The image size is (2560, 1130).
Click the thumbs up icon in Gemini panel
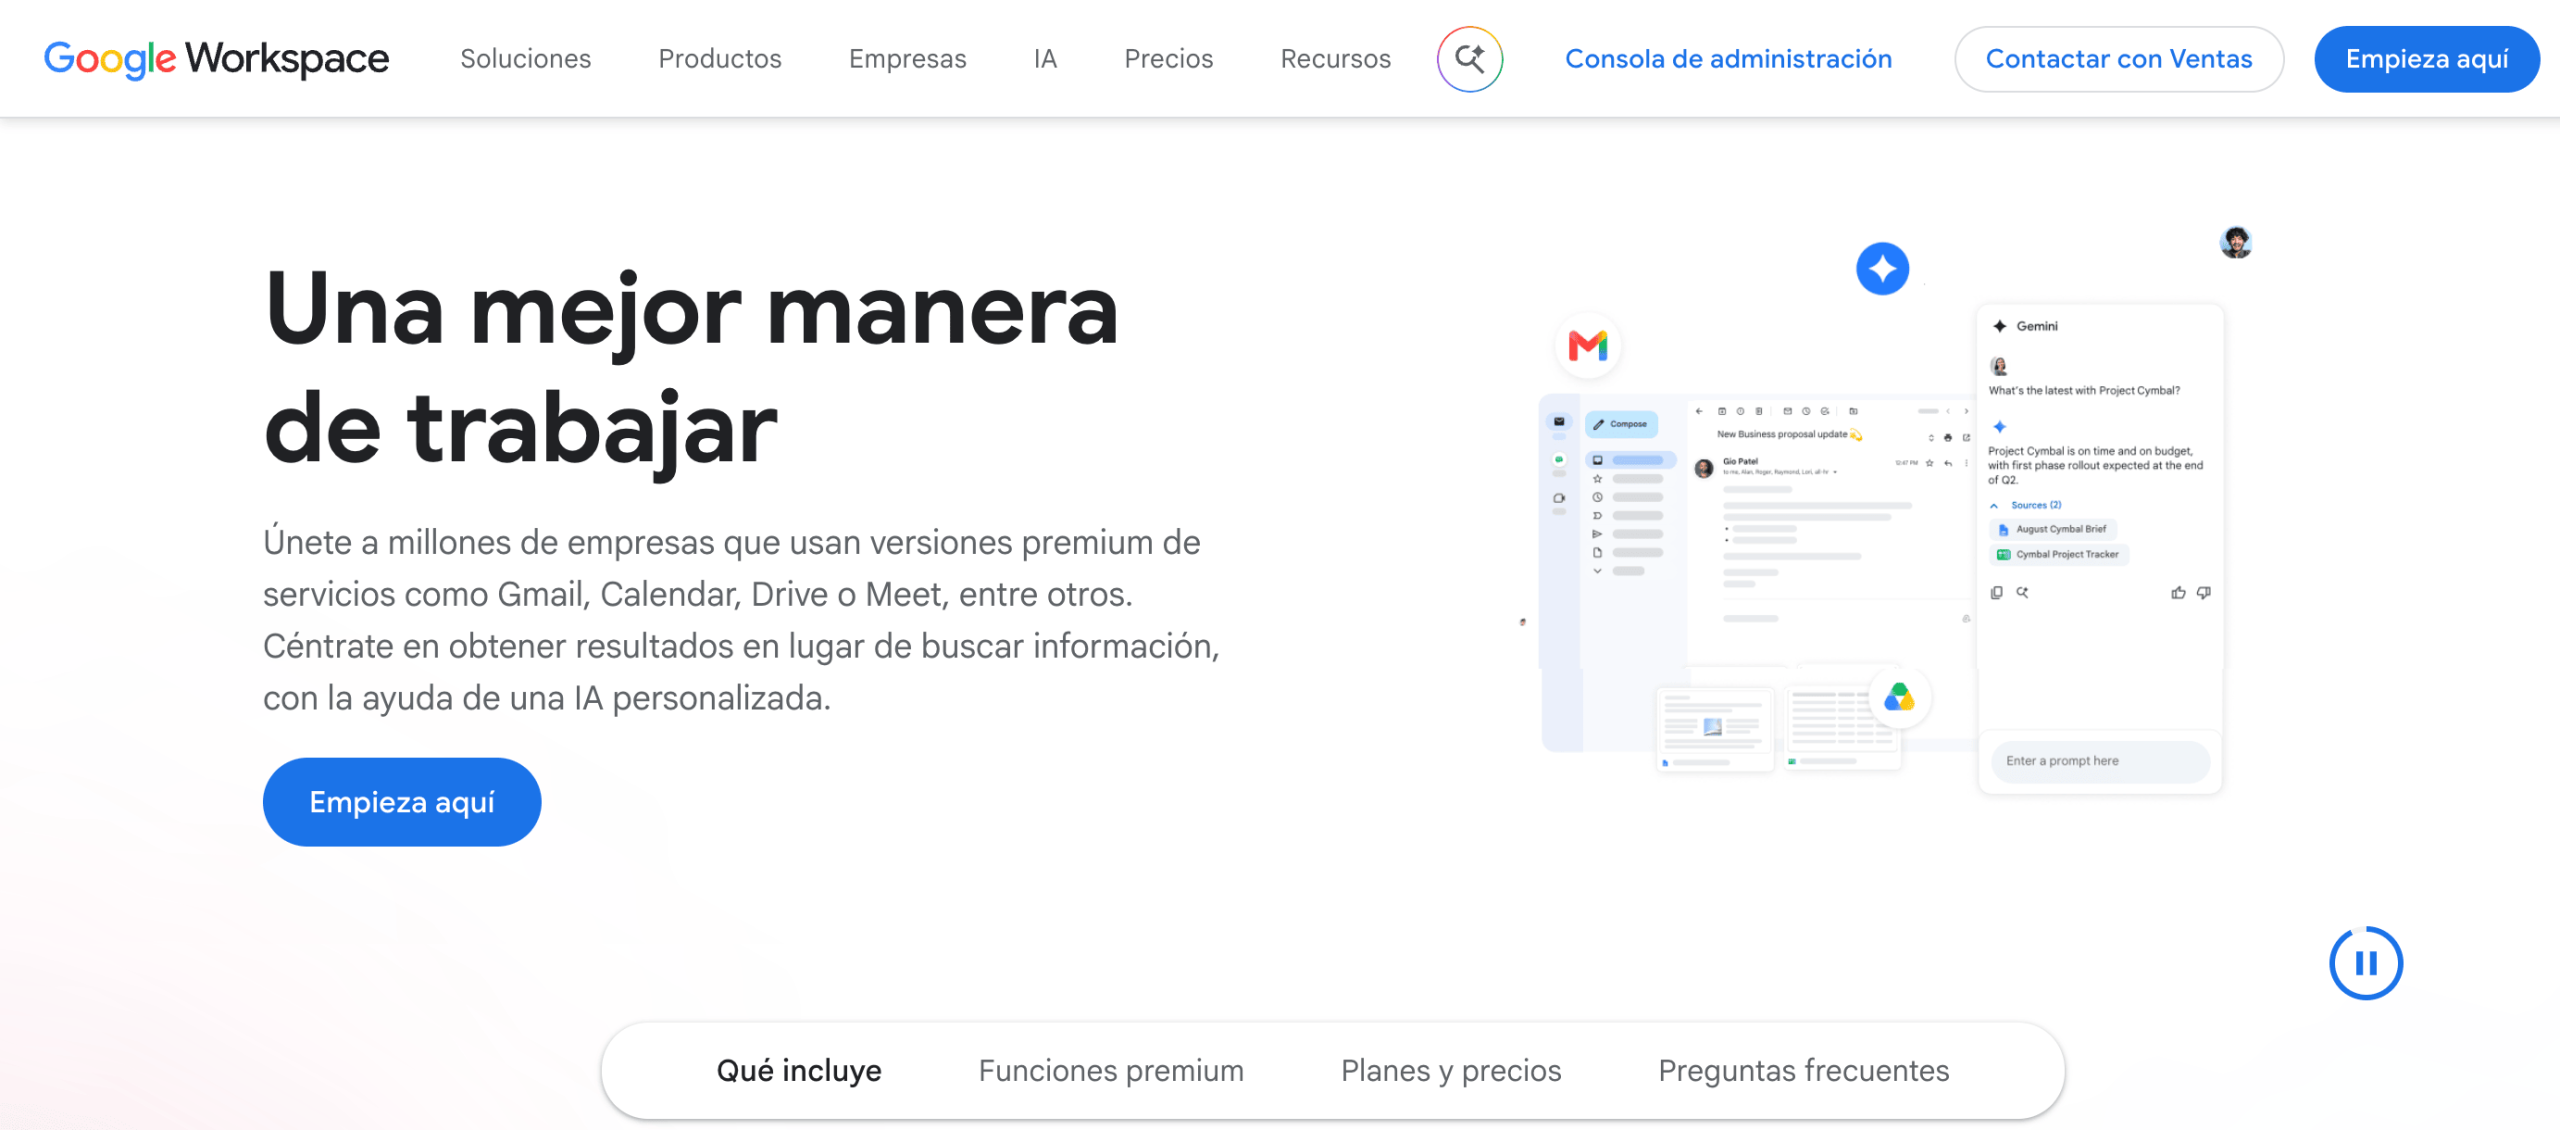[x=2178, y=593]
